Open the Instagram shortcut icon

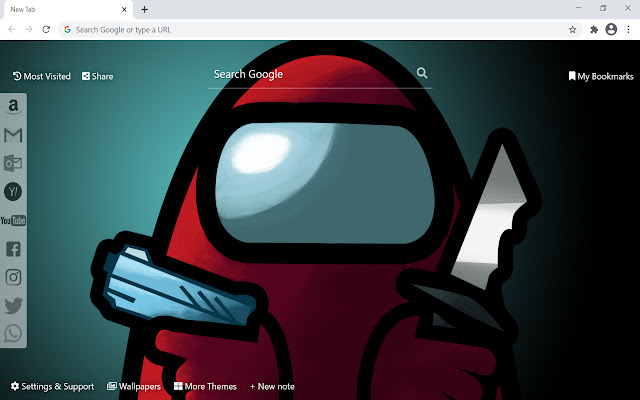click(13, 277)
